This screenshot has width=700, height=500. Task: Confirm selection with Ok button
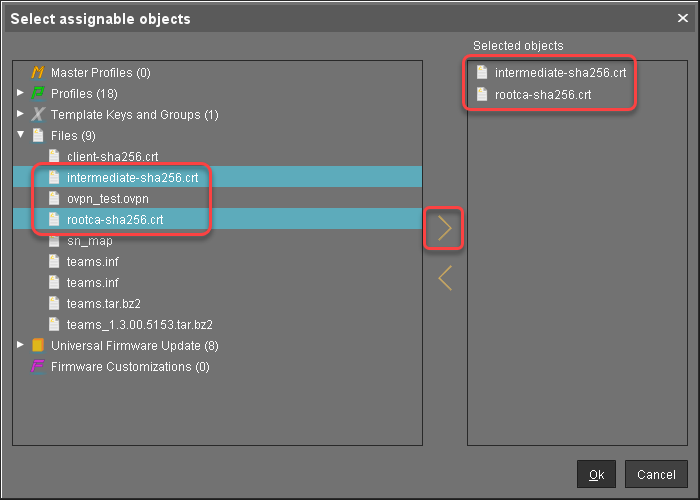(596, 475)
